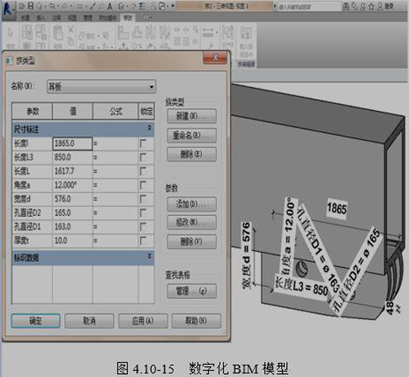The width and height of the screenshot is (409, 377).
Task: Click the 参数 column header
Action: [32, 111]
